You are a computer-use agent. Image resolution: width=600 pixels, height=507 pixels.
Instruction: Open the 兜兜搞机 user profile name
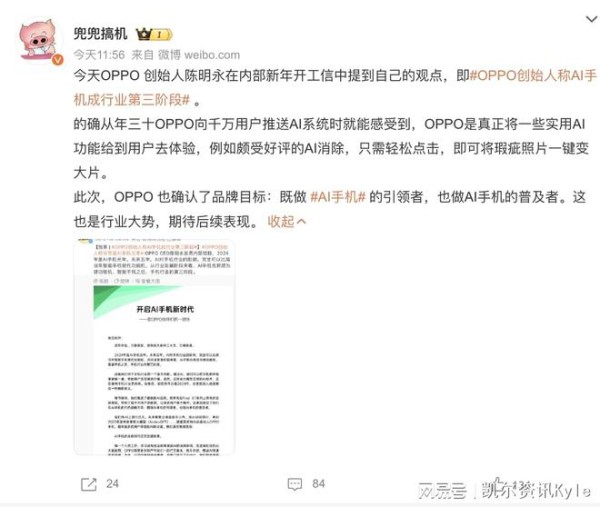100,34
